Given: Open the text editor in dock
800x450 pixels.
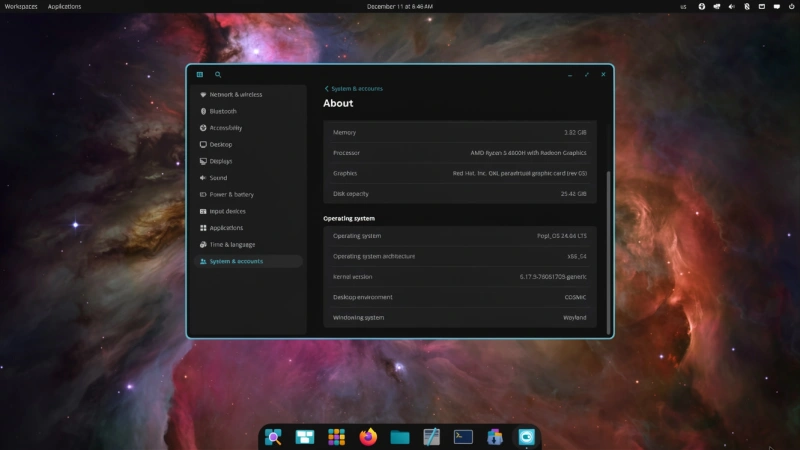Looking at the screenshot, I should point(431,437).
